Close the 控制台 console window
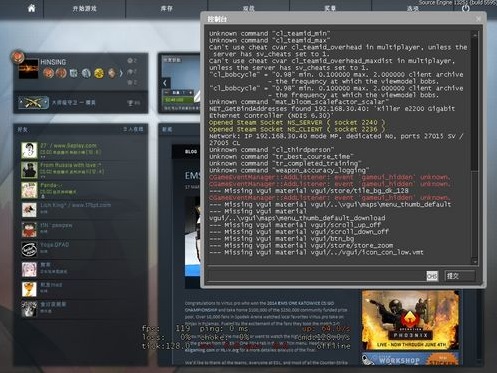This screenshot has width=497, height=373. pos(479,19)
